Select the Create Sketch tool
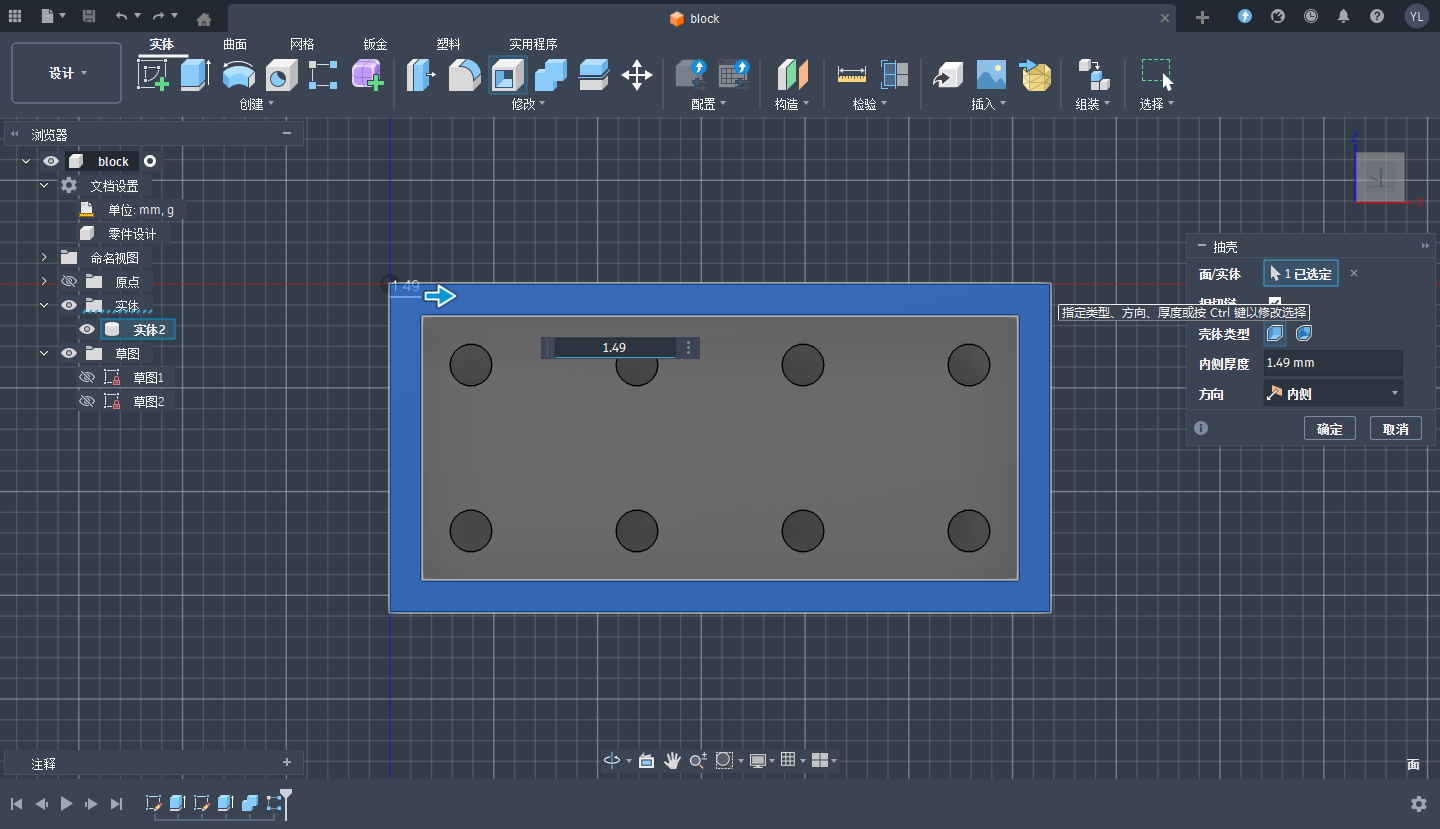The width and height of the screenshot is (1440, 829). (152, 75)
